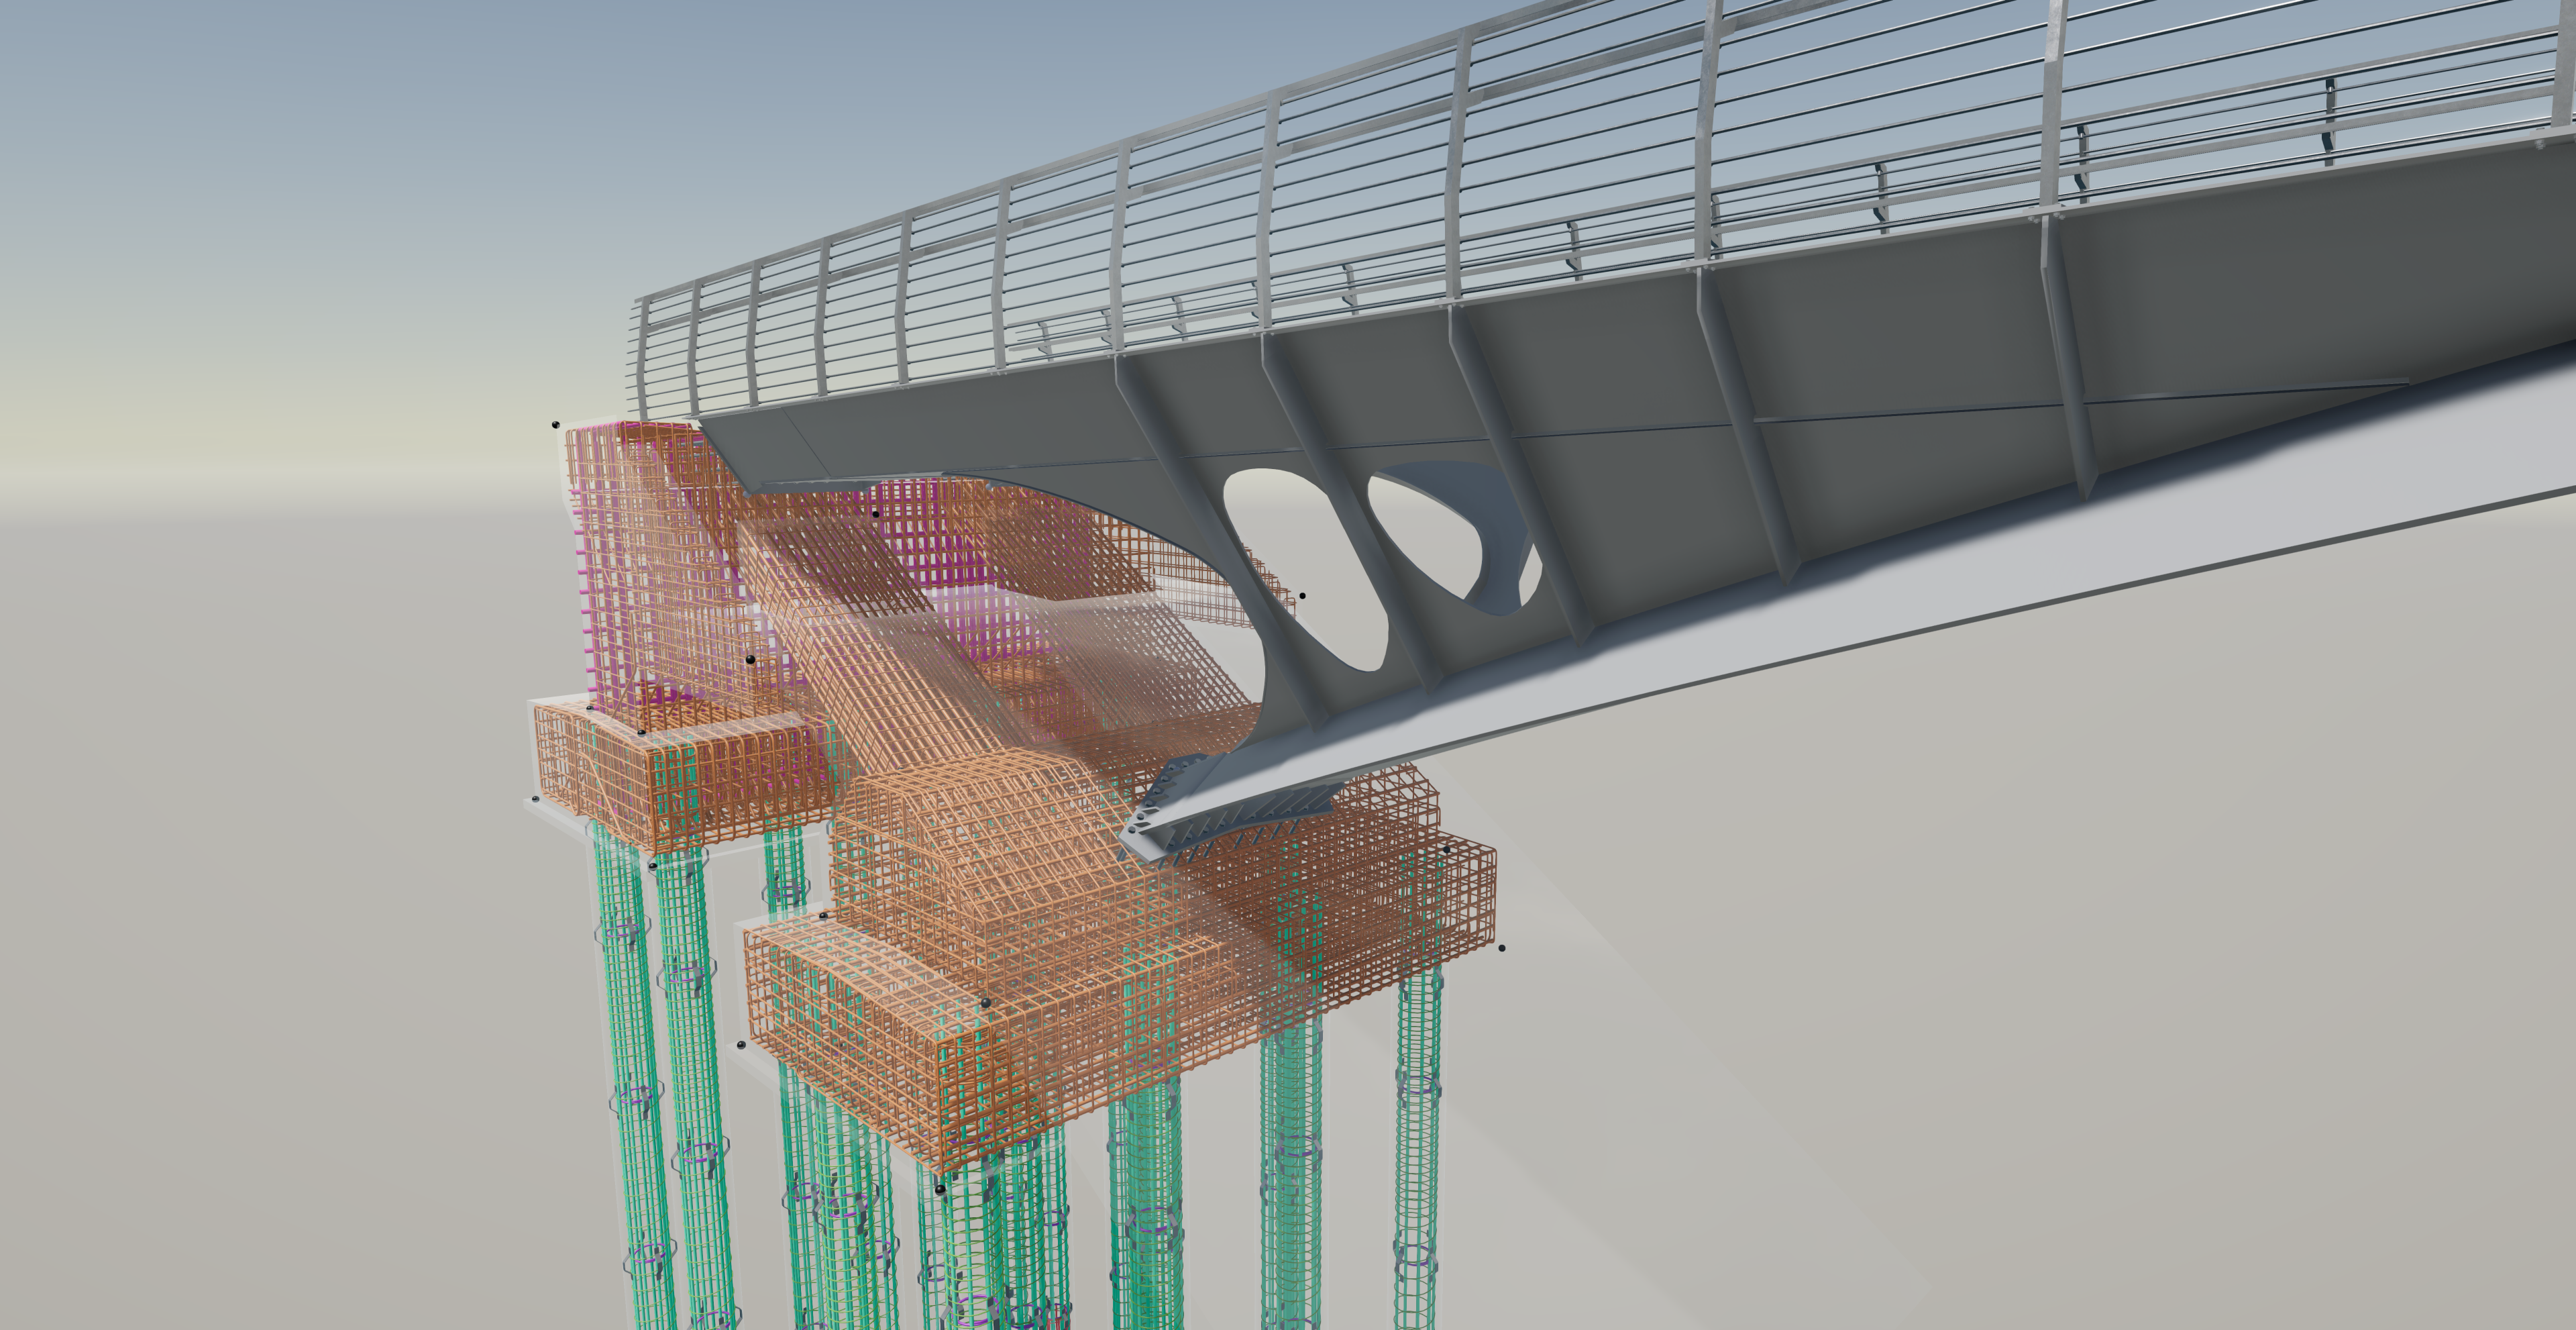Pick the black marker left of lower pile cap
The width and height of the screenshot is (2576, 1330).
click(x=741, y=1045)
